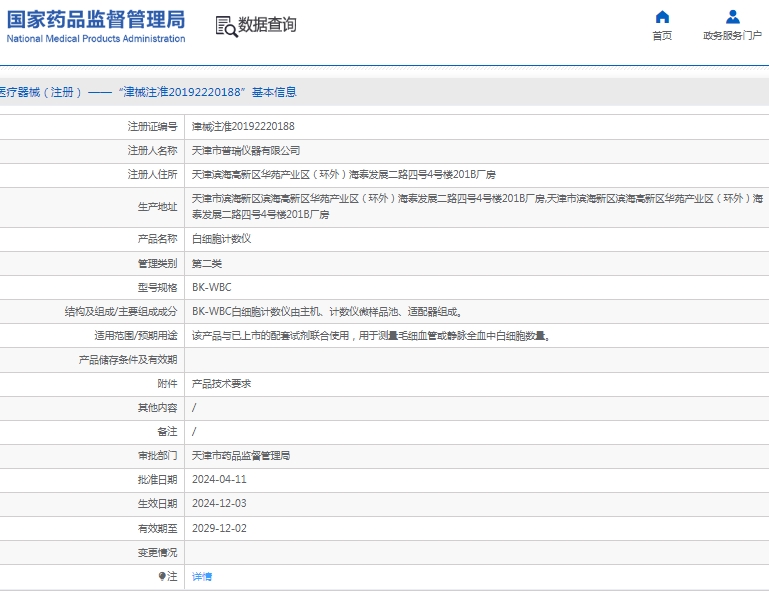
Task: Click National Medical Products Administration subtitle
Action: tap(96, 39)
